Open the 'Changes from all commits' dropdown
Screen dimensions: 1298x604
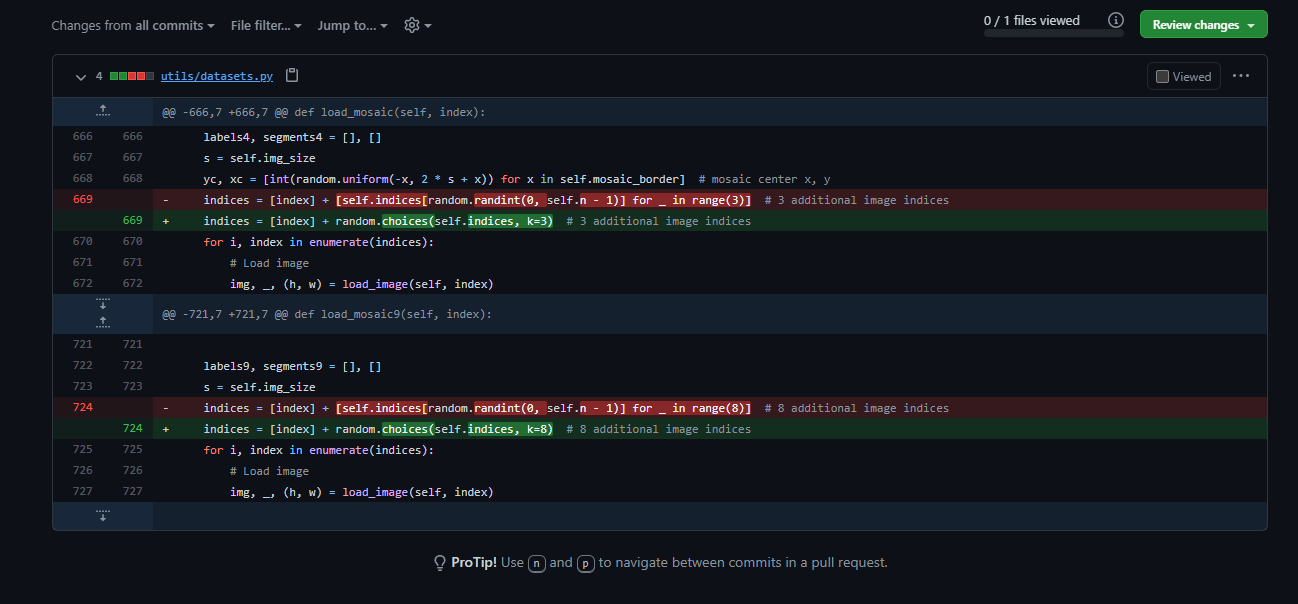click(x=133, y=25)
